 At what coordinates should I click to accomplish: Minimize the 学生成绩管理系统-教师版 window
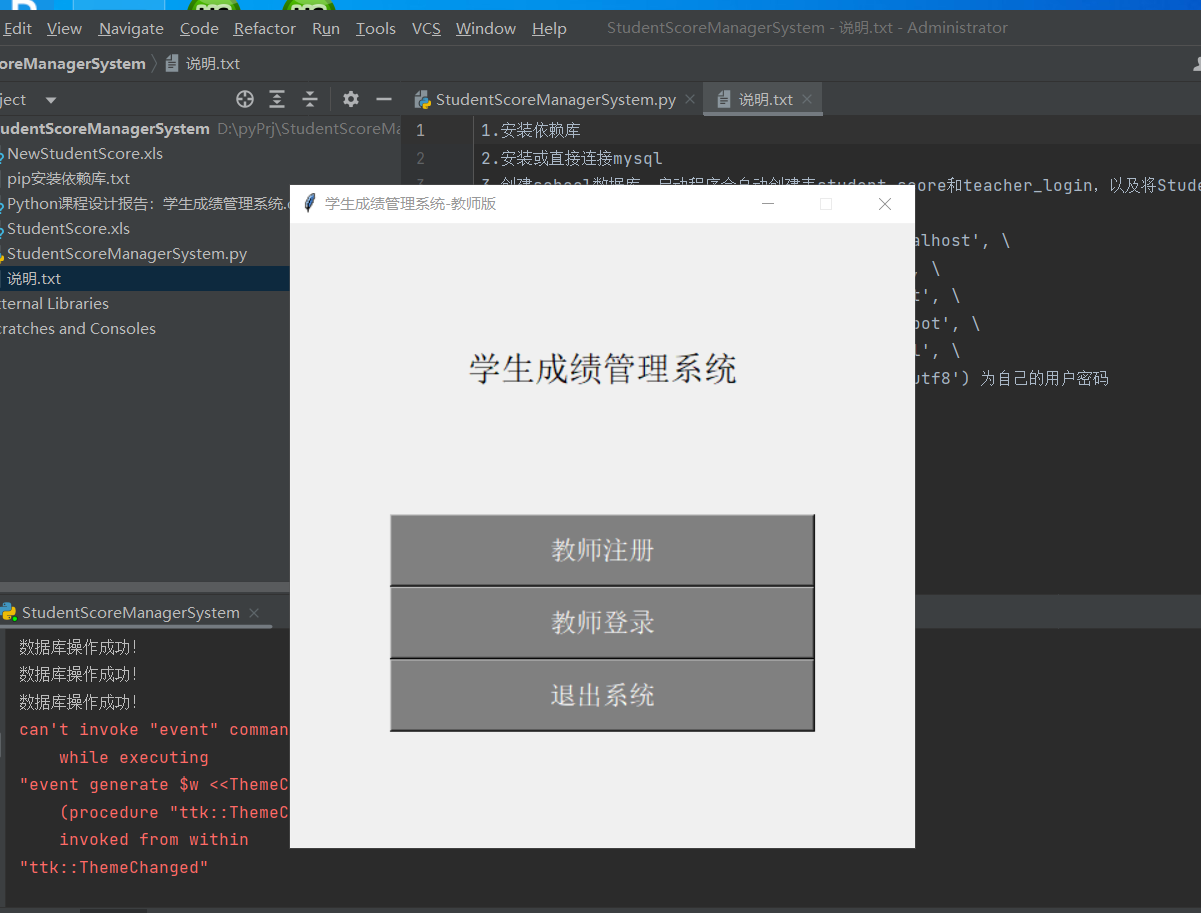coord(768,204)
